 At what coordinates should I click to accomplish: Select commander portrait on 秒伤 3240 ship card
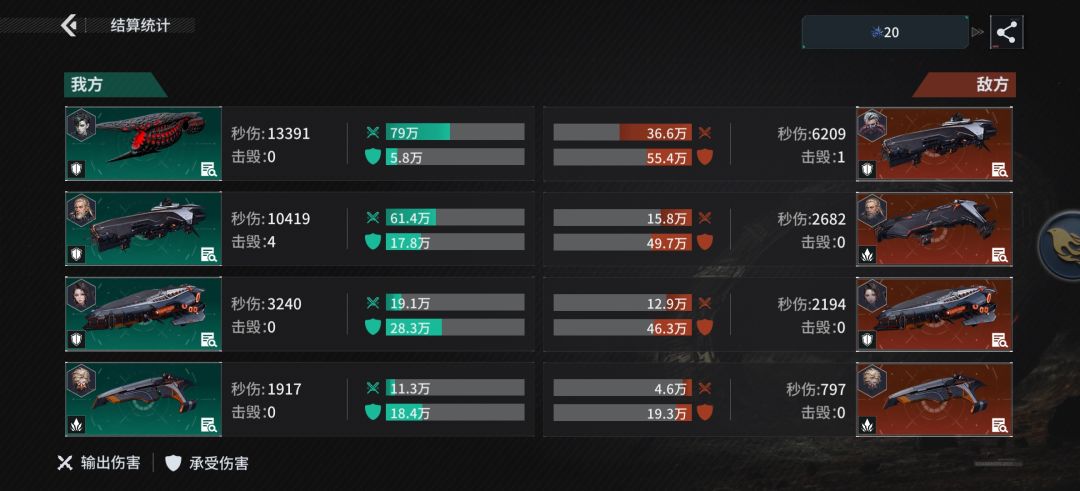click(x=81, y=295)
